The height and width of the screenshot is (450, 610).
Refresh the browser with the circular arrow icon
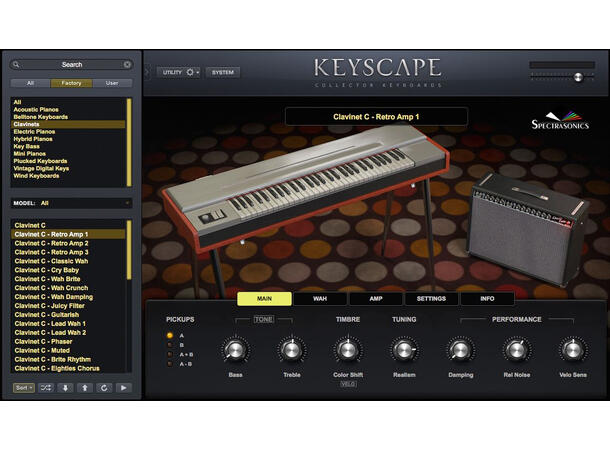coord(104,388)
